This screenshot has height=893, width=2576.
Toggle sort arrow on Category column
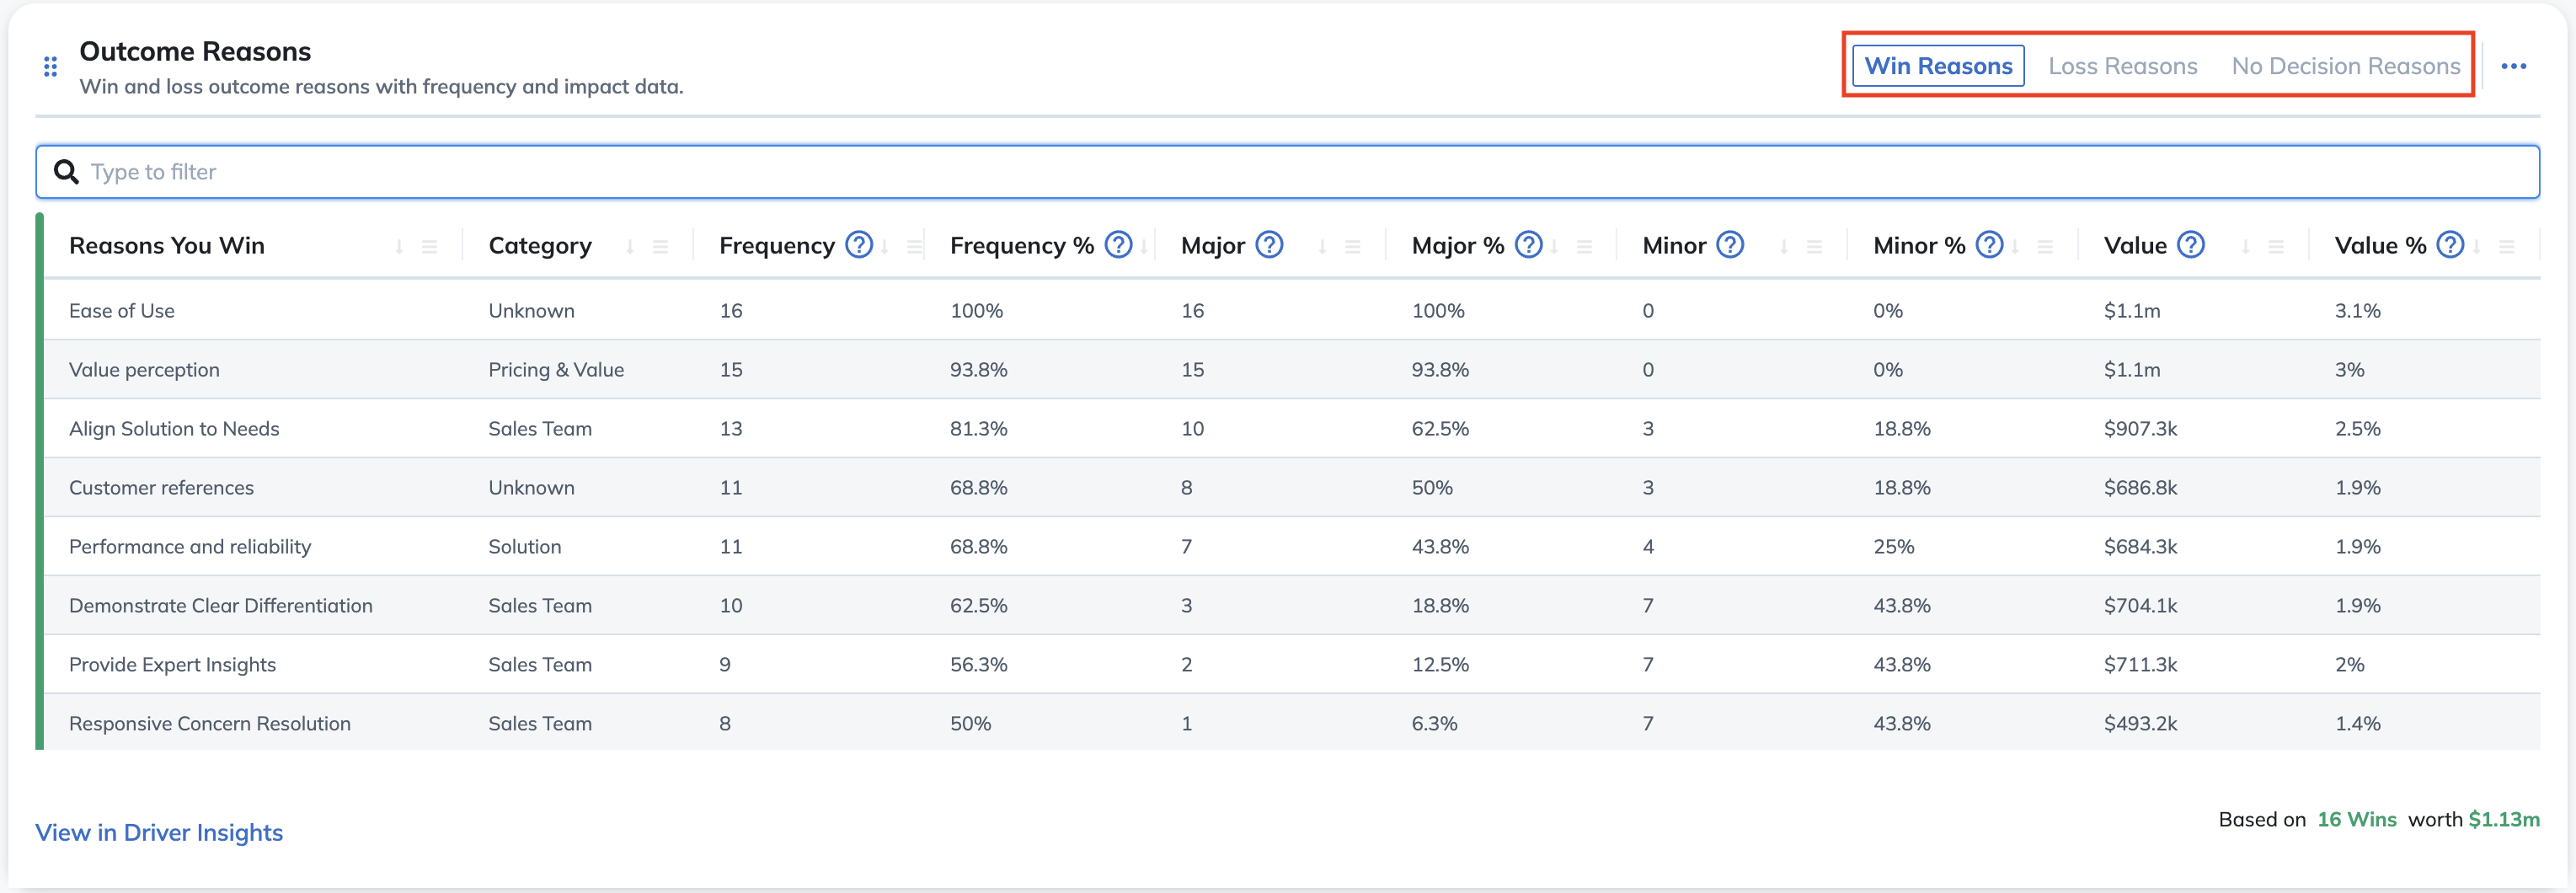[630, 247]
